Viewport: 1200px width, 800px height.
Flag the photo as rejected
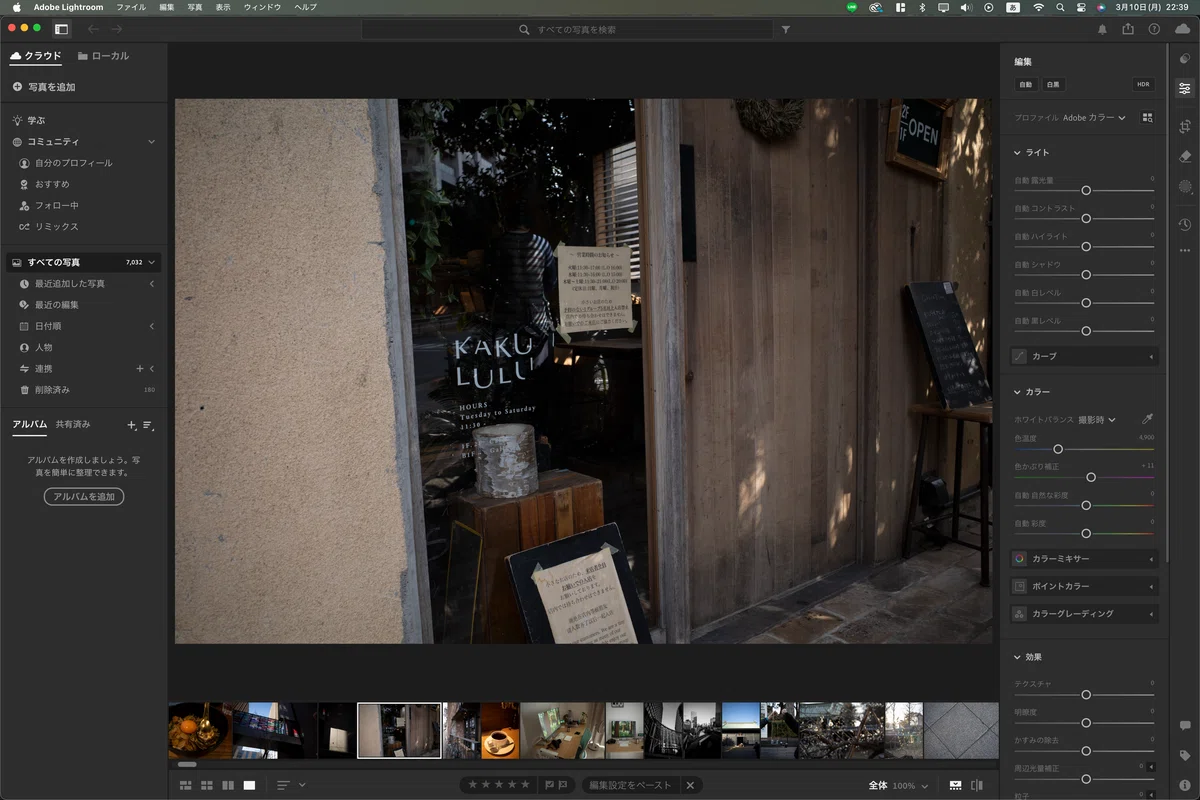click(563, 785)
